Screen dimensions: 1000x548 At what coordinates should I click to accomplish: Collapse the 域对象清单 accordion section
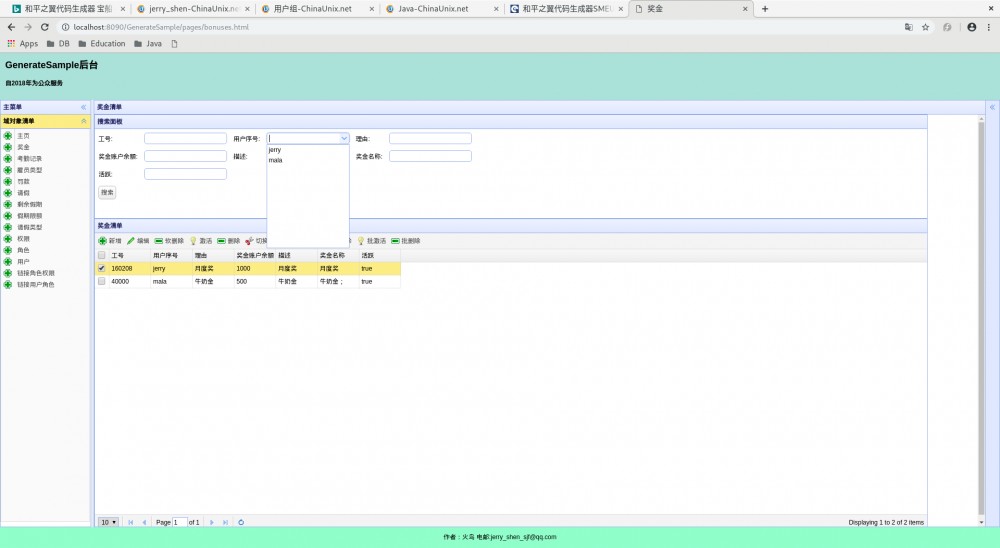pos(84,121)
